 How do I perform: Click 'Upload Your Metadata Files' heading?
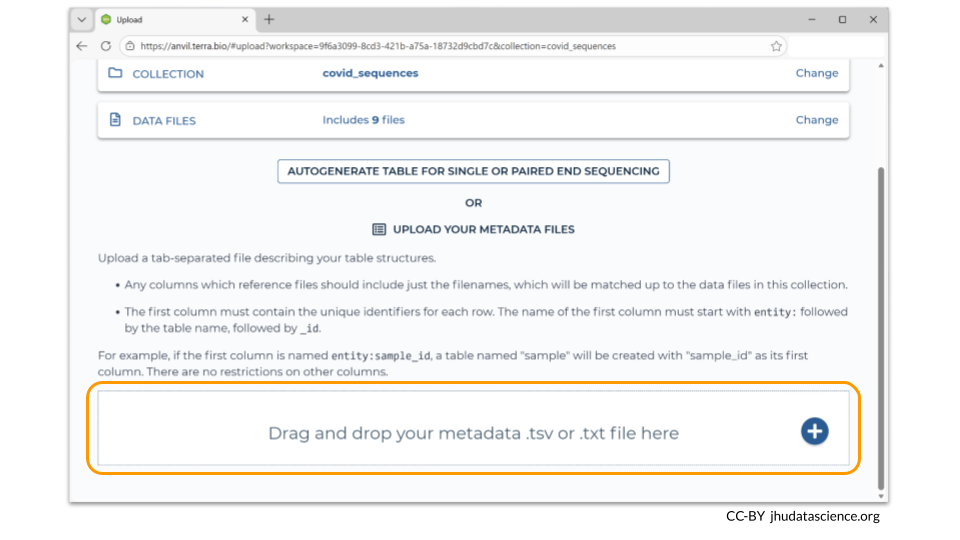coord(484,229)
